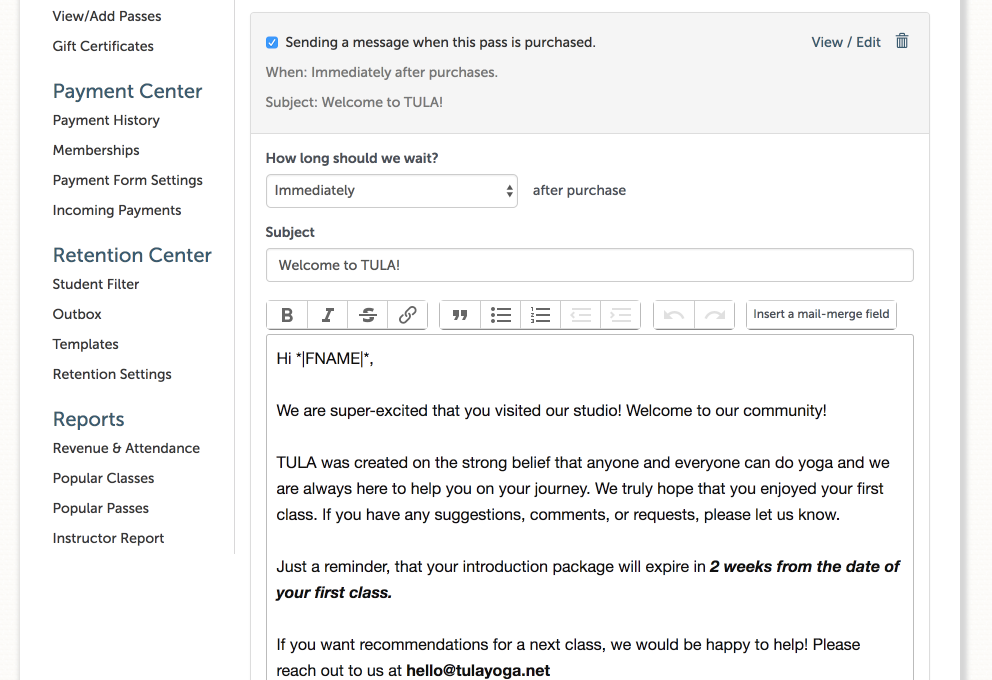Click the Reports heading
This screenshot has height=680, width=992.
coord(89,419)
